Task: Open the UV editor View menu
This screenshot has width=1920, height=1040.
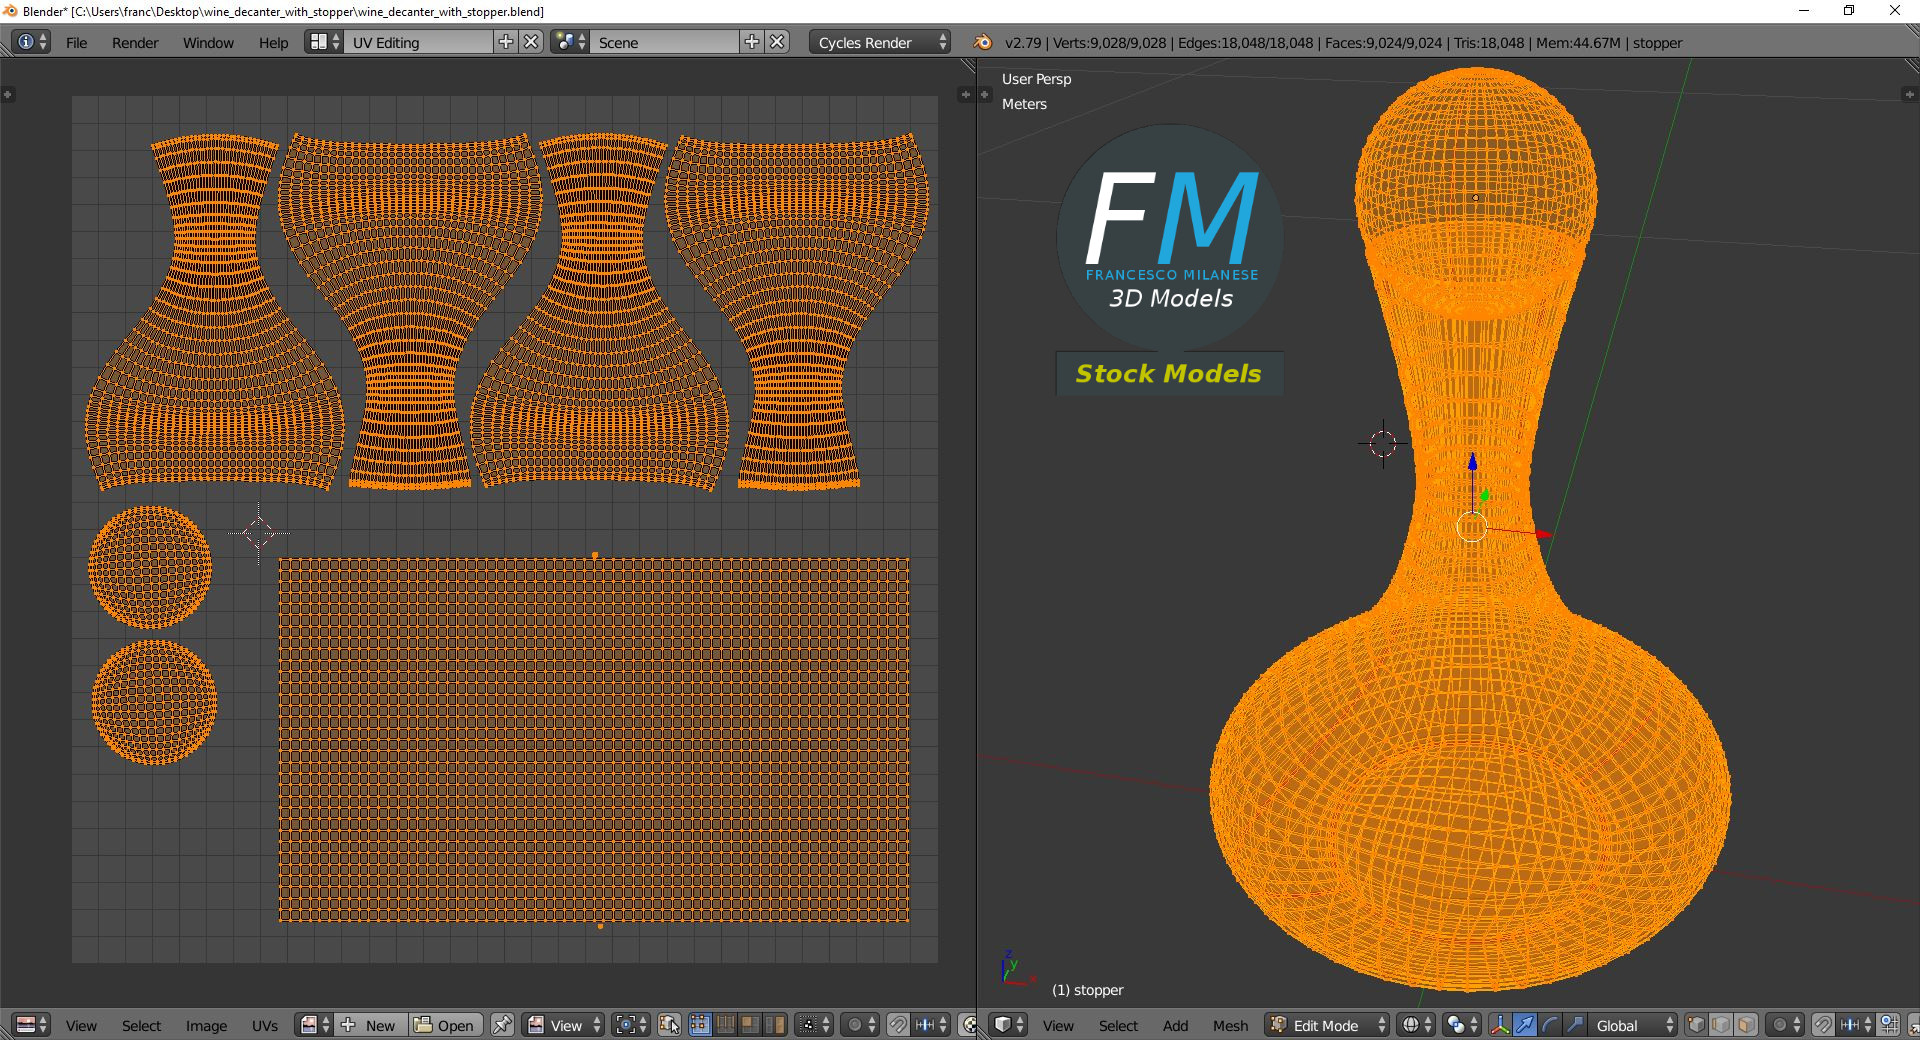Action: [81, 1026]
